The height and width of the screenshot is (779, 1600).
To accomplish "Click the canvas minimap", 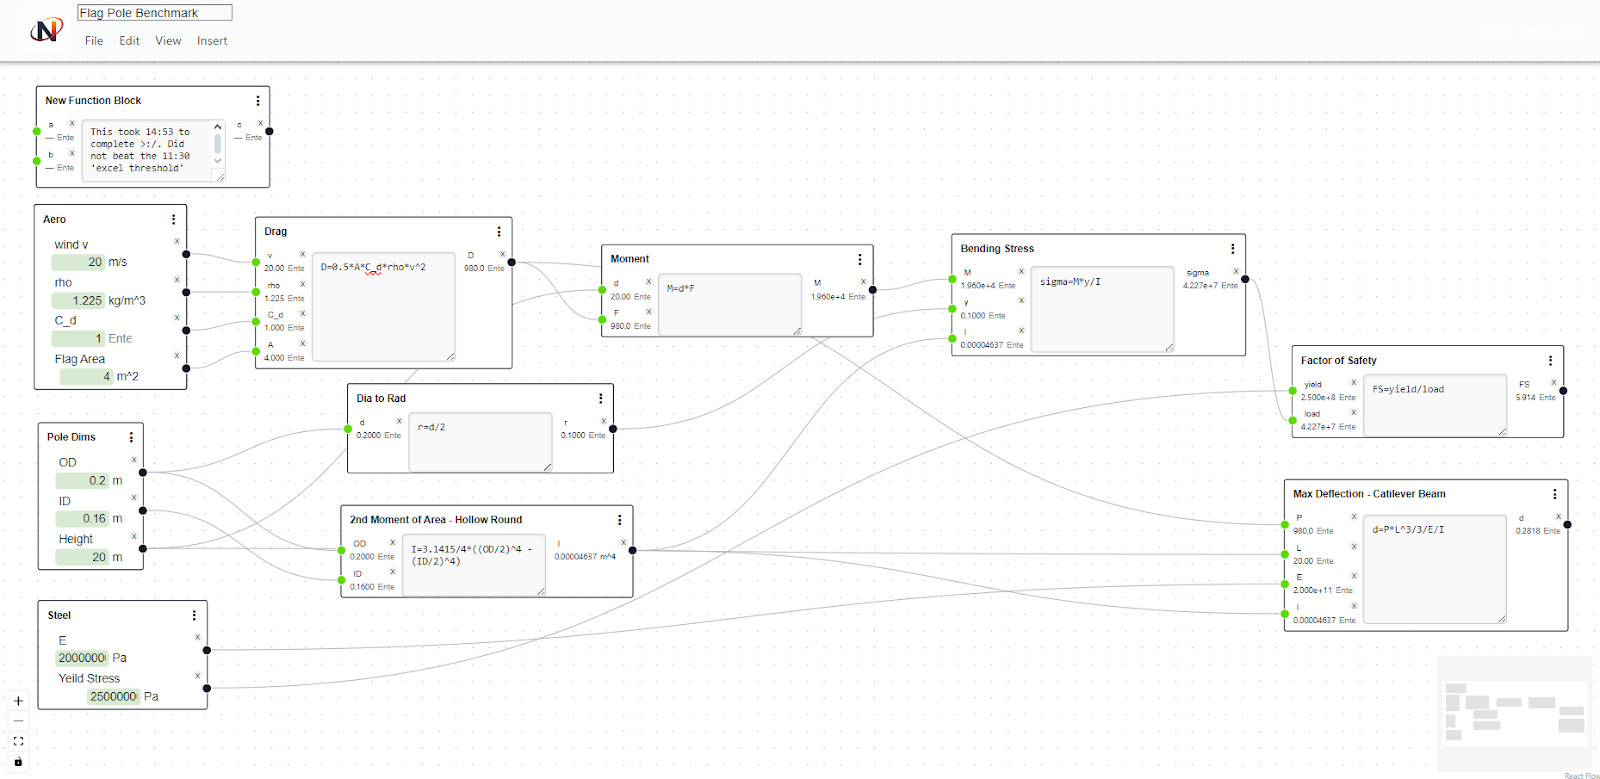I will [x=1514, y=713].
